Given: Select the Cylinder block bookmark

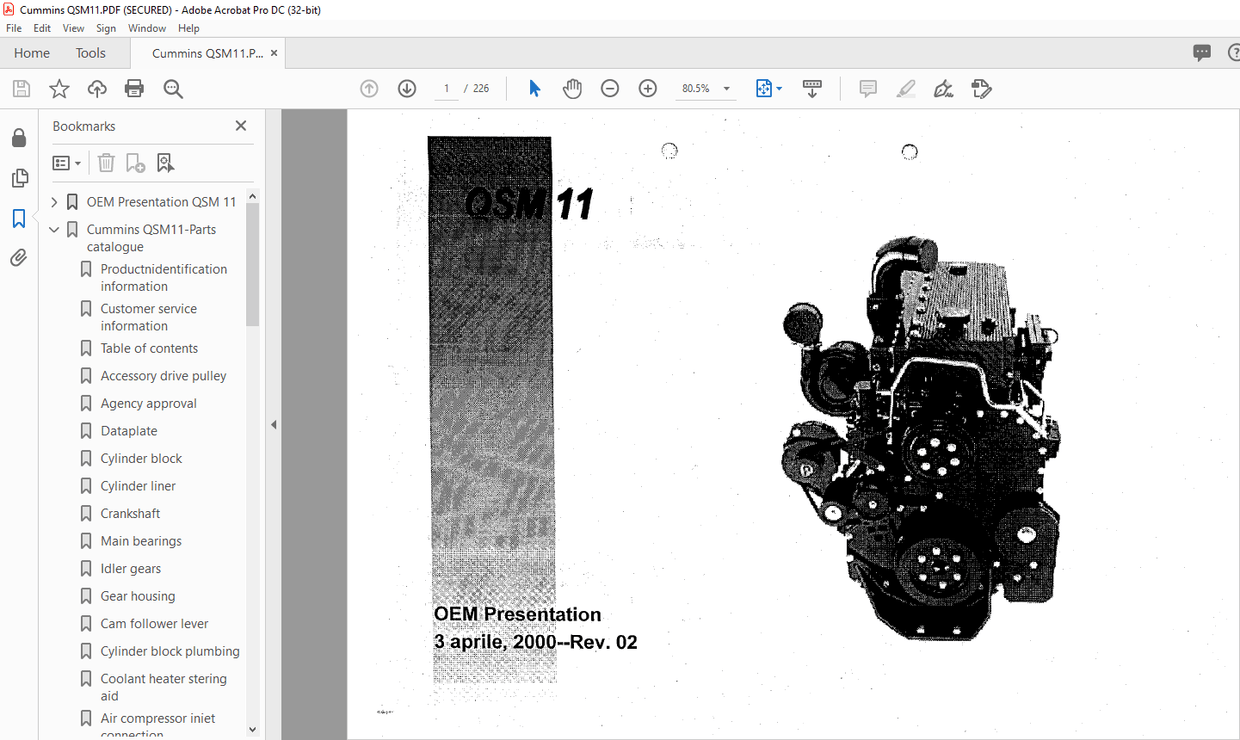Looking at the screenshot, I should (139, 458).
